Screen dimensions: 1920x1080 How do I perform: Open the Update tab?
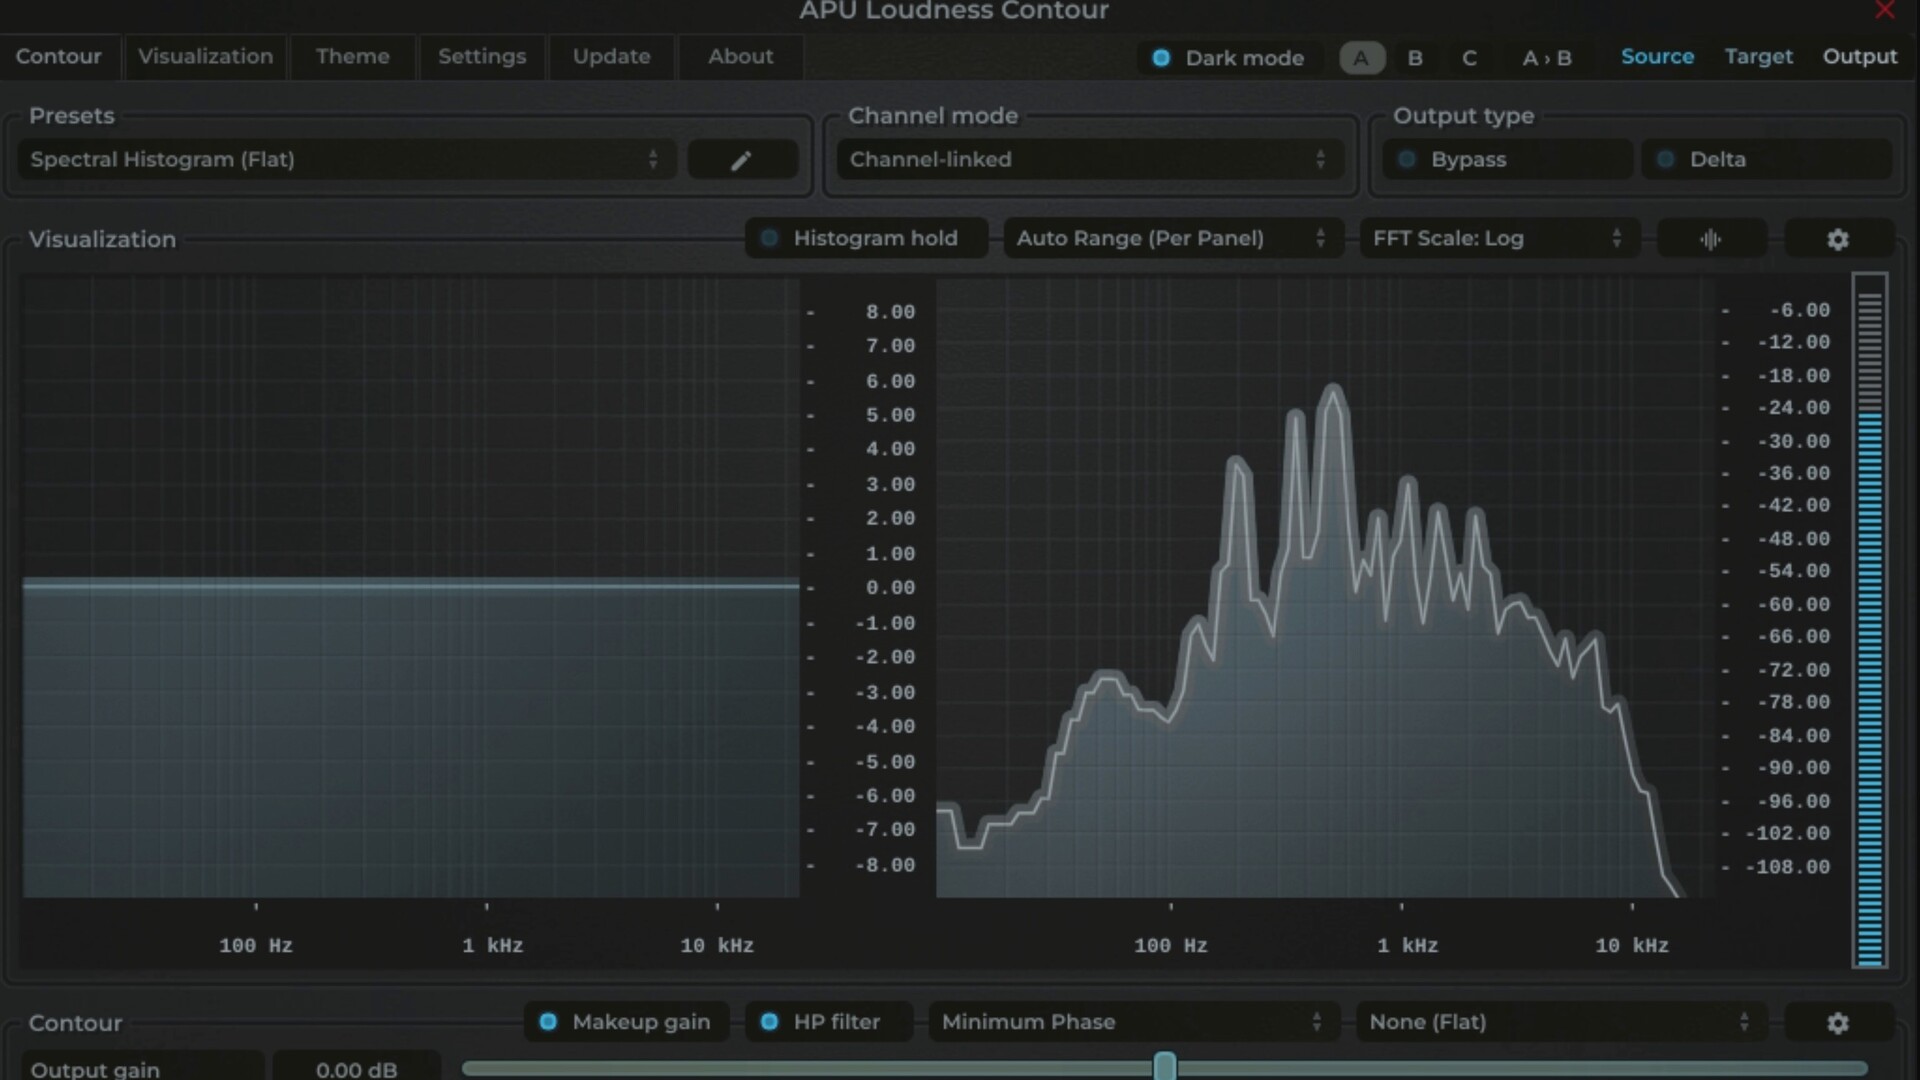[612, 57]
